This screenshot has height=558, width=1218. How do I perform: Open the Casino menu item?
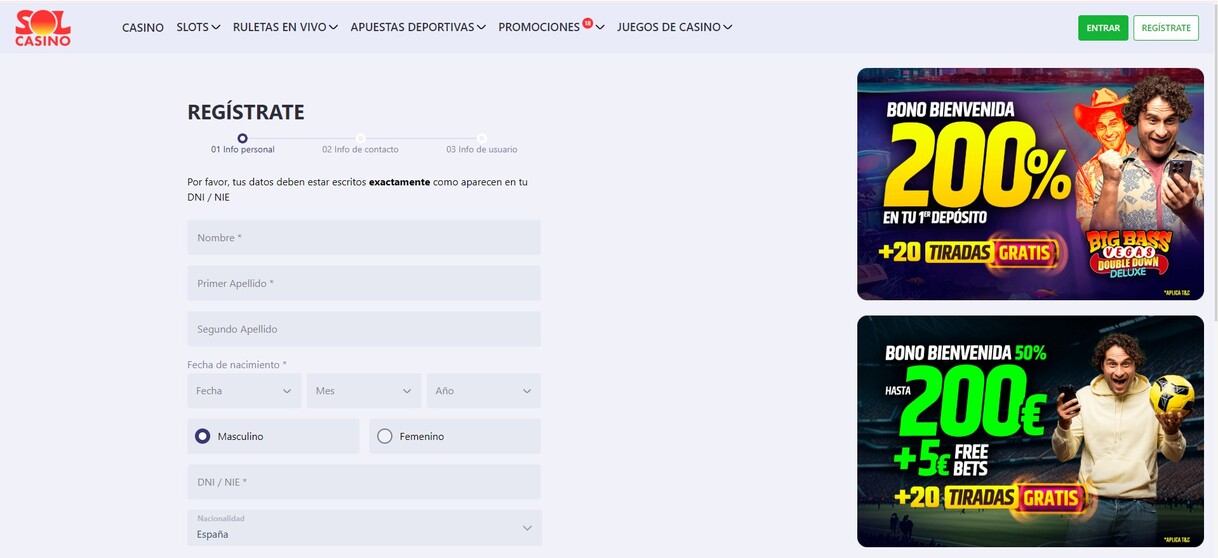[x=143, y=28]
